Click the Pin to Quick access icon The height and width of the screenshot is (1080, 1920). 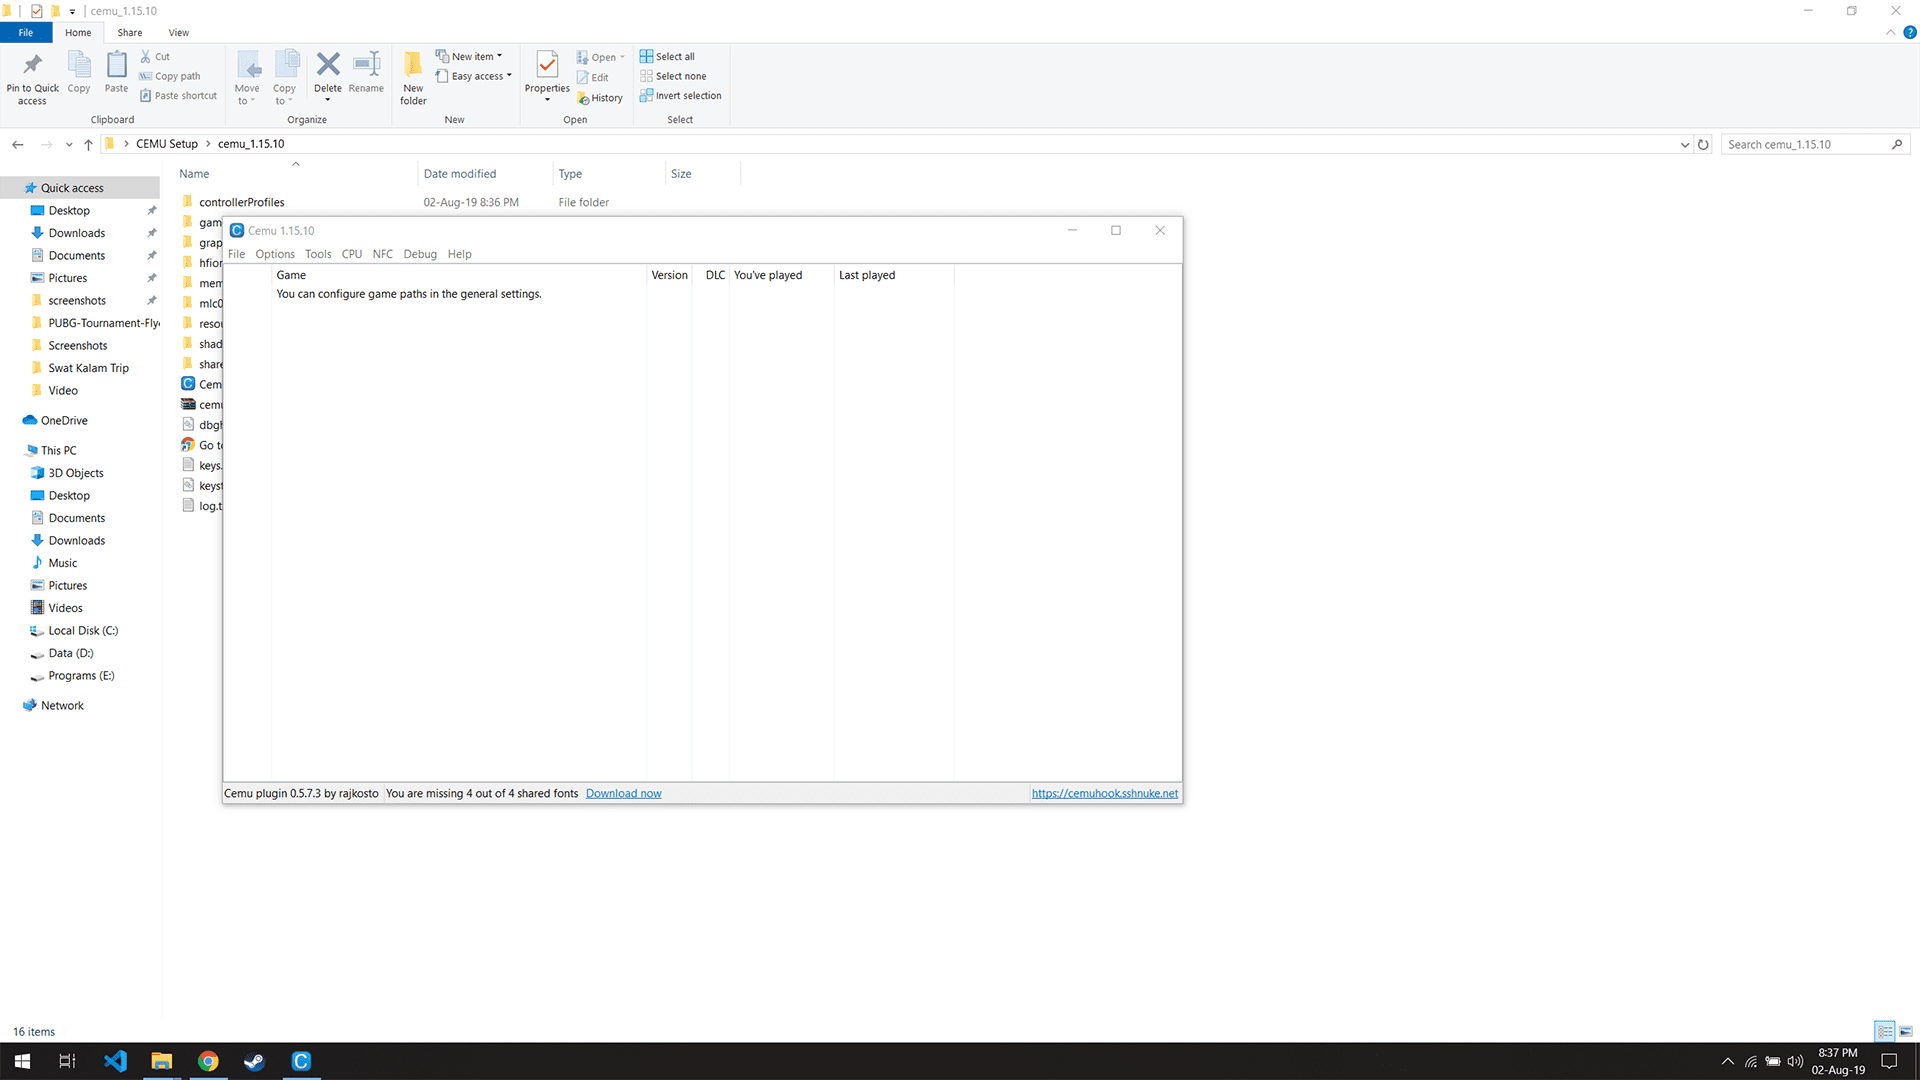[x=32, y=66]
